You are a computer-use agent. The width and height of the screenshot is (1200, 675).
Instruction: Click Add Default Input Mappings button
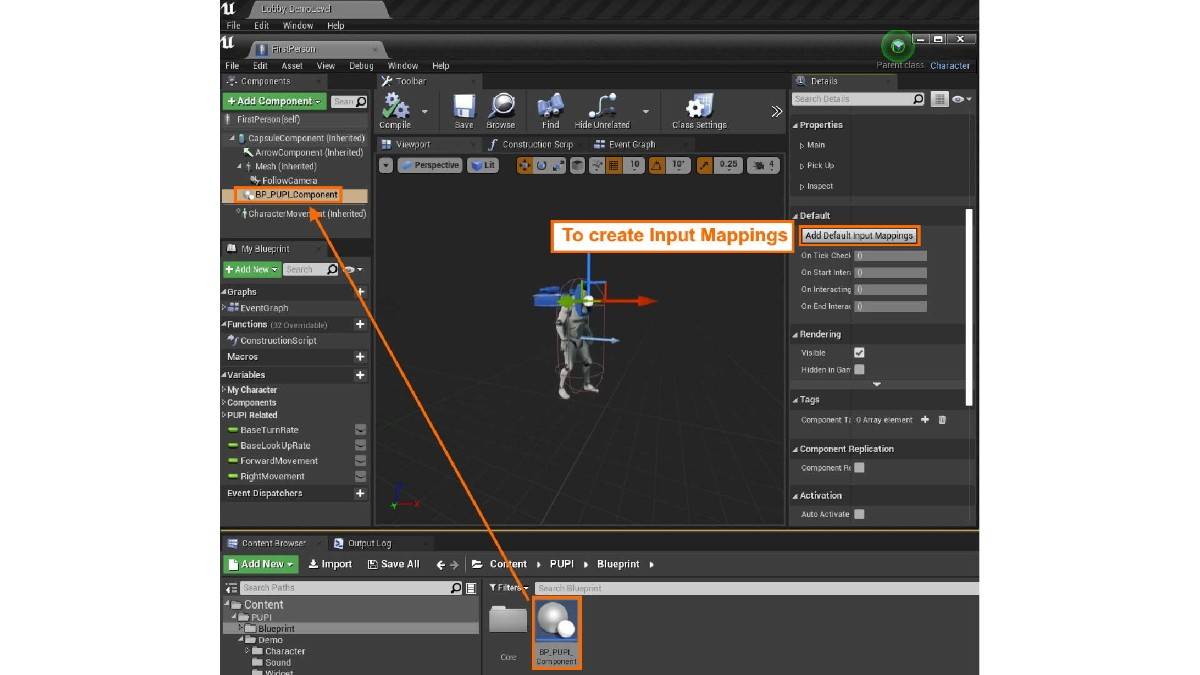[859, 236]
